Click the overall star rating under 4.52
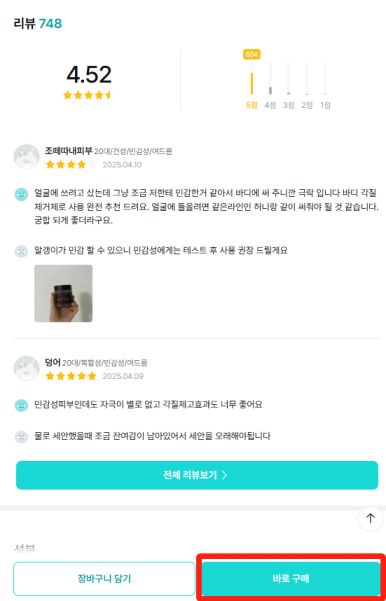This screenshot has height=601, width=386. pyautogui.click(x=87, y=95)
